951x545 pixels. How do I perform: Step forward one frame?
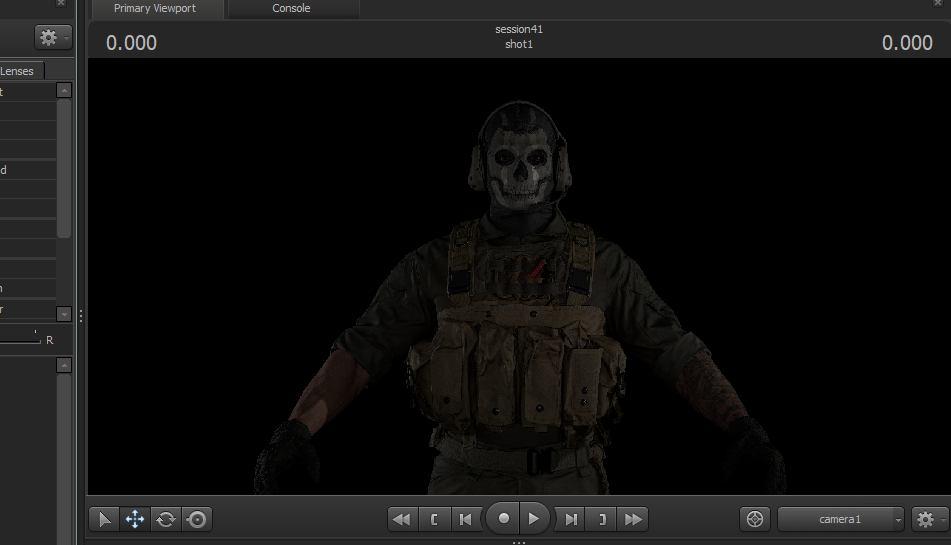pos(570,520)
